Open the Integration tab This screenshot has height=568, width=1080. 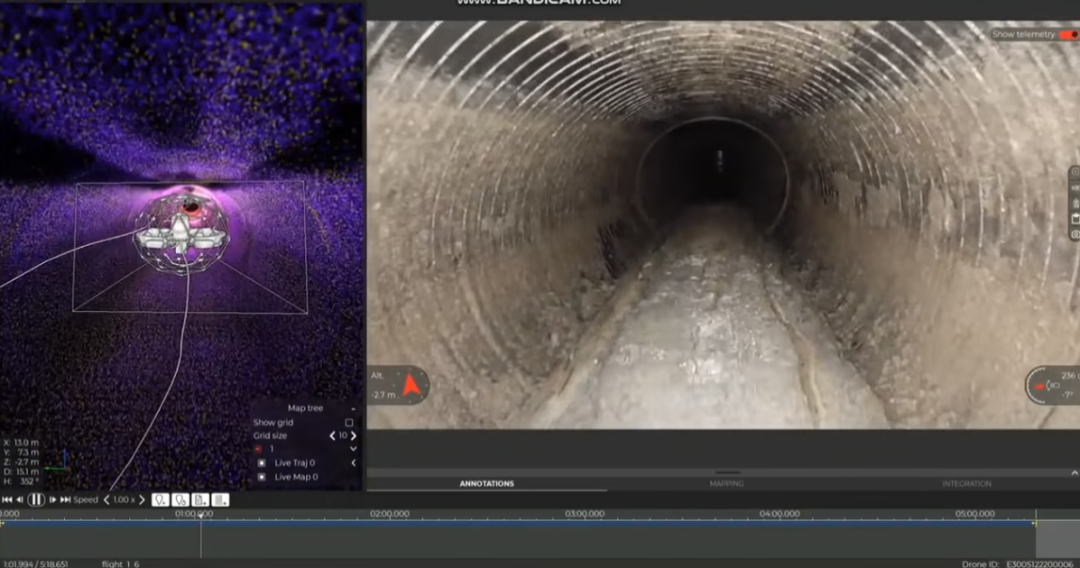click(966, 484)
